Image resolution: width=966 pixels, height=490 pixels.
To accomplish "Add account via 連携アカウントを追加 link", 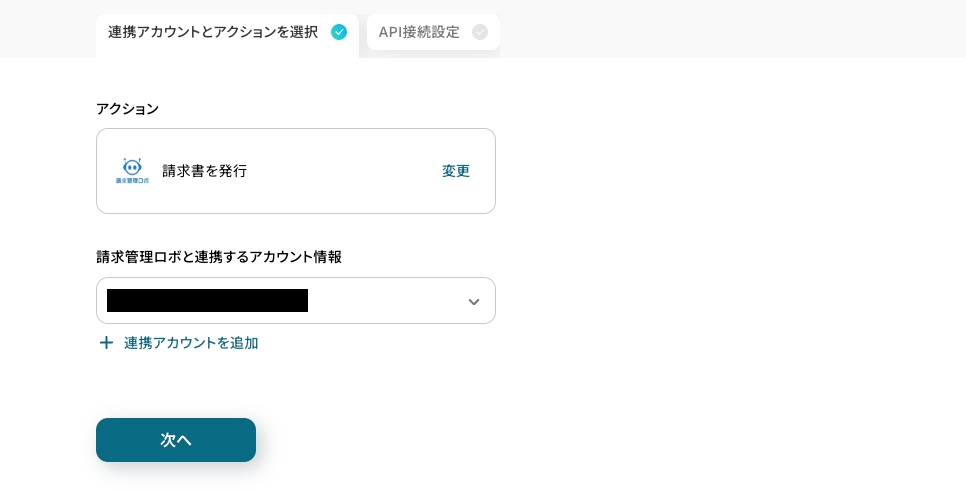I will [x=191, y=343].
